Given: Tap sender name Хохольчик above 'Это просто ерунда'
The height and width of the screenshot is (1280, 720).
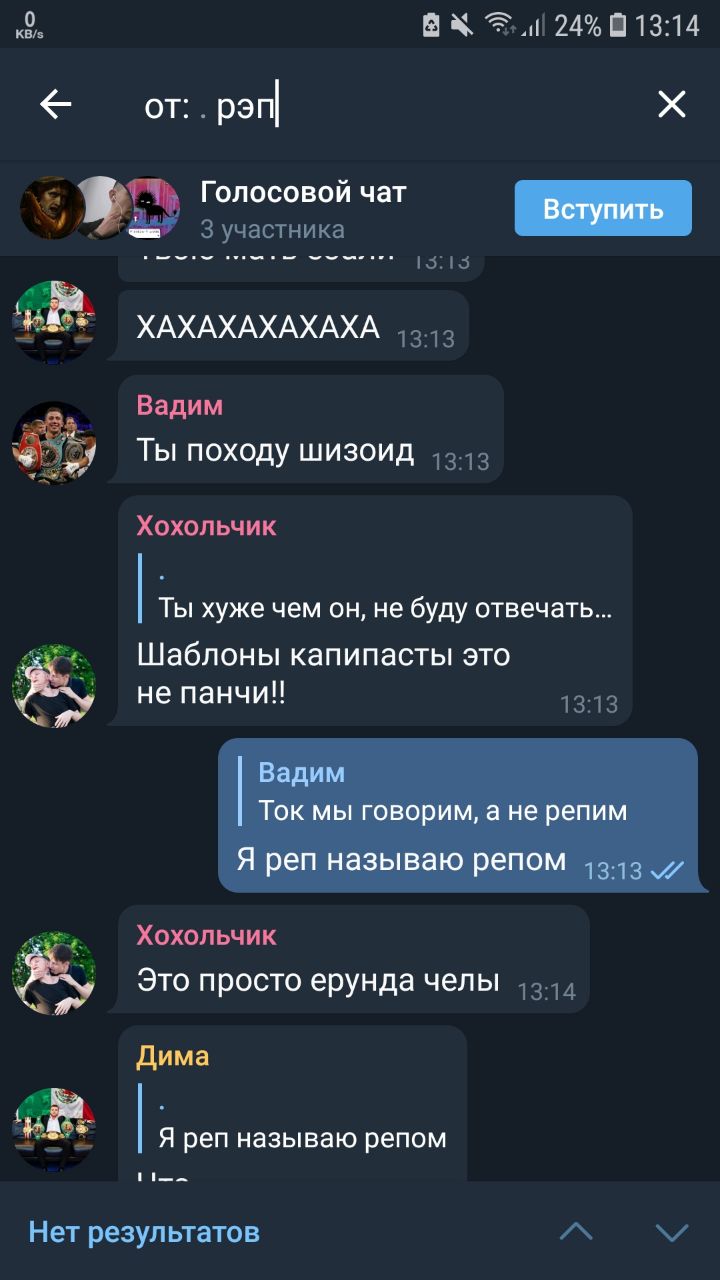Looking at the screenshot, I should (206, 935).
